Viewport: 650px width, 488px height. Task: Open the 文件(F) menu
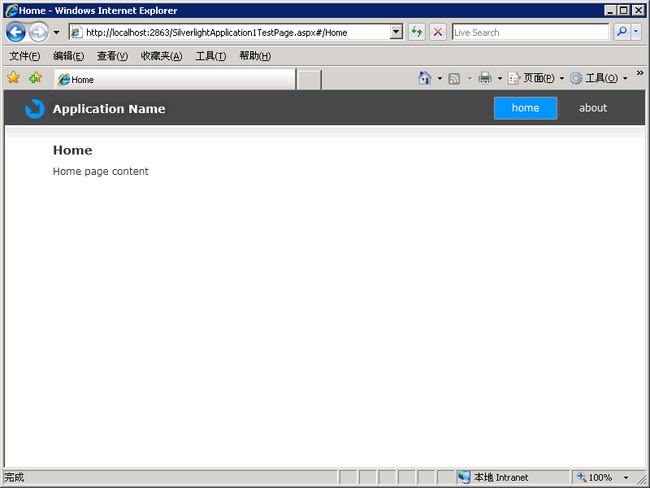(24, 56)
